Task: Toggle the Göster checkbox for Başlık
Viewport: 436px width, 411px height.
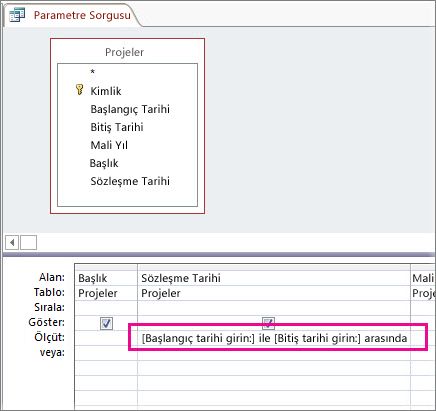Action: 106,323
